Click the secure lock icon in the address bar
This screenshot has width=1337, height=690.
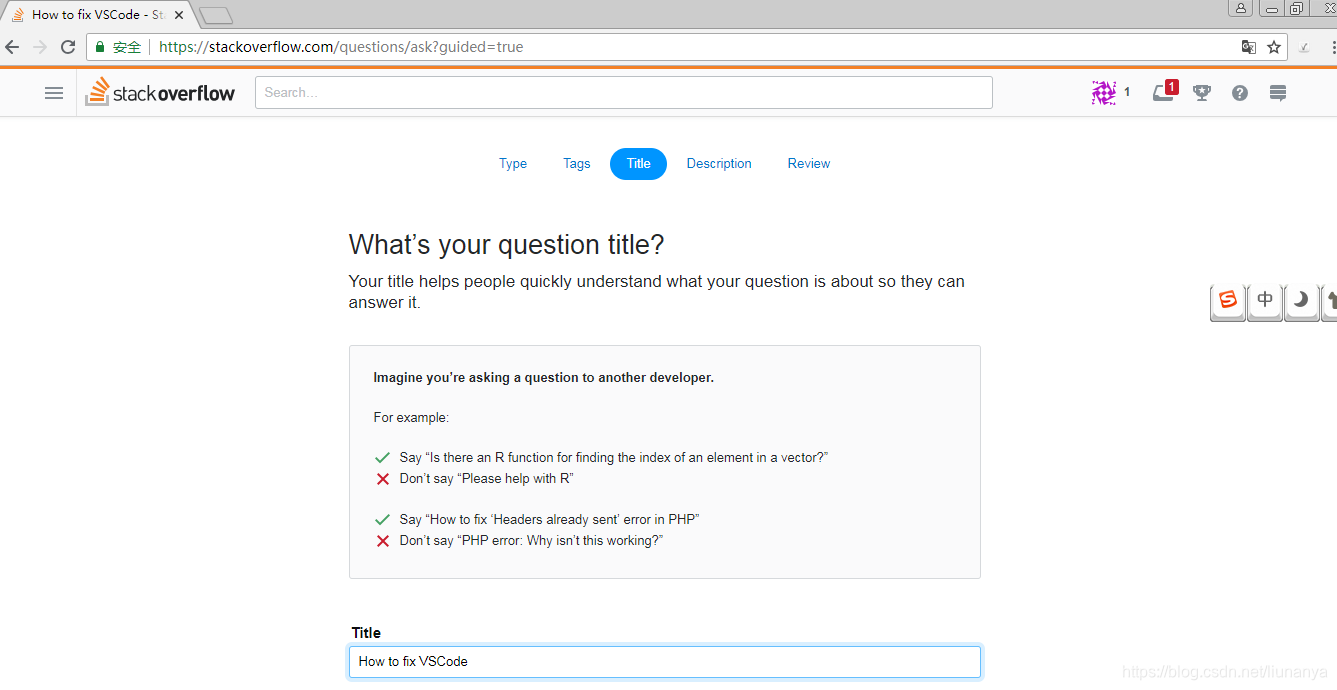(x=99, y=46)
